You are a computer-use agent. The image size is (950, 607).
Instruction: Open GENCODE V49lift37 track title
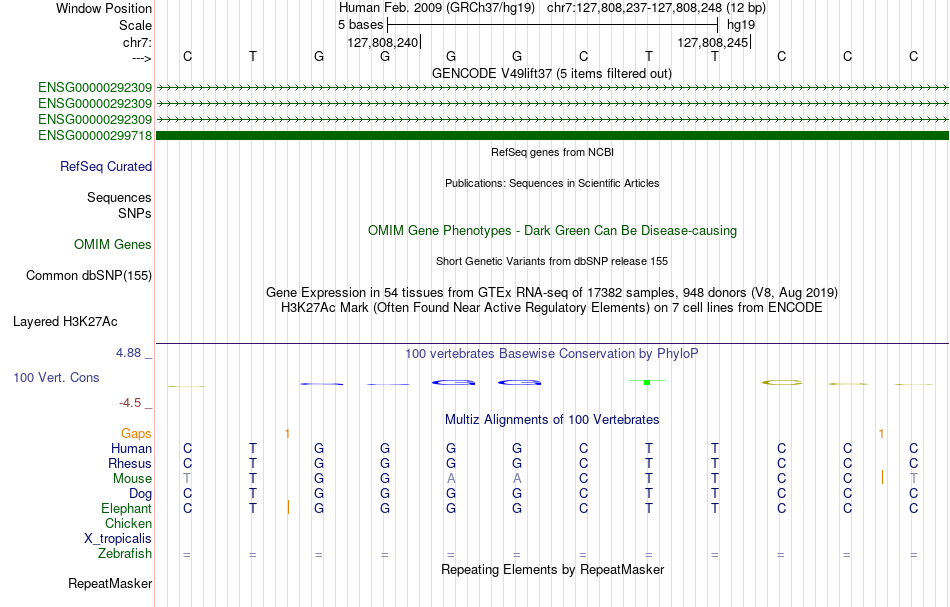(x=552, y=73)
